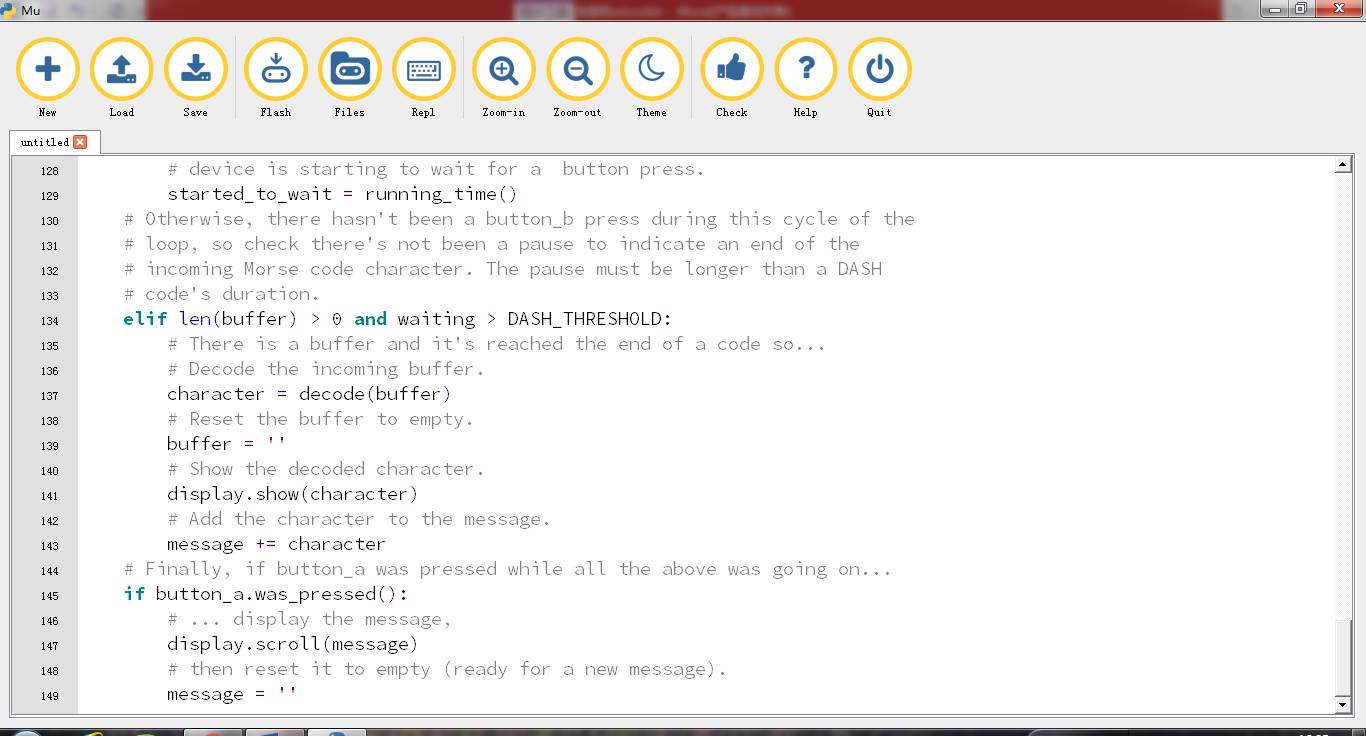
Task: Click 'display.scroll(message)' line
Action: point(292,644)
